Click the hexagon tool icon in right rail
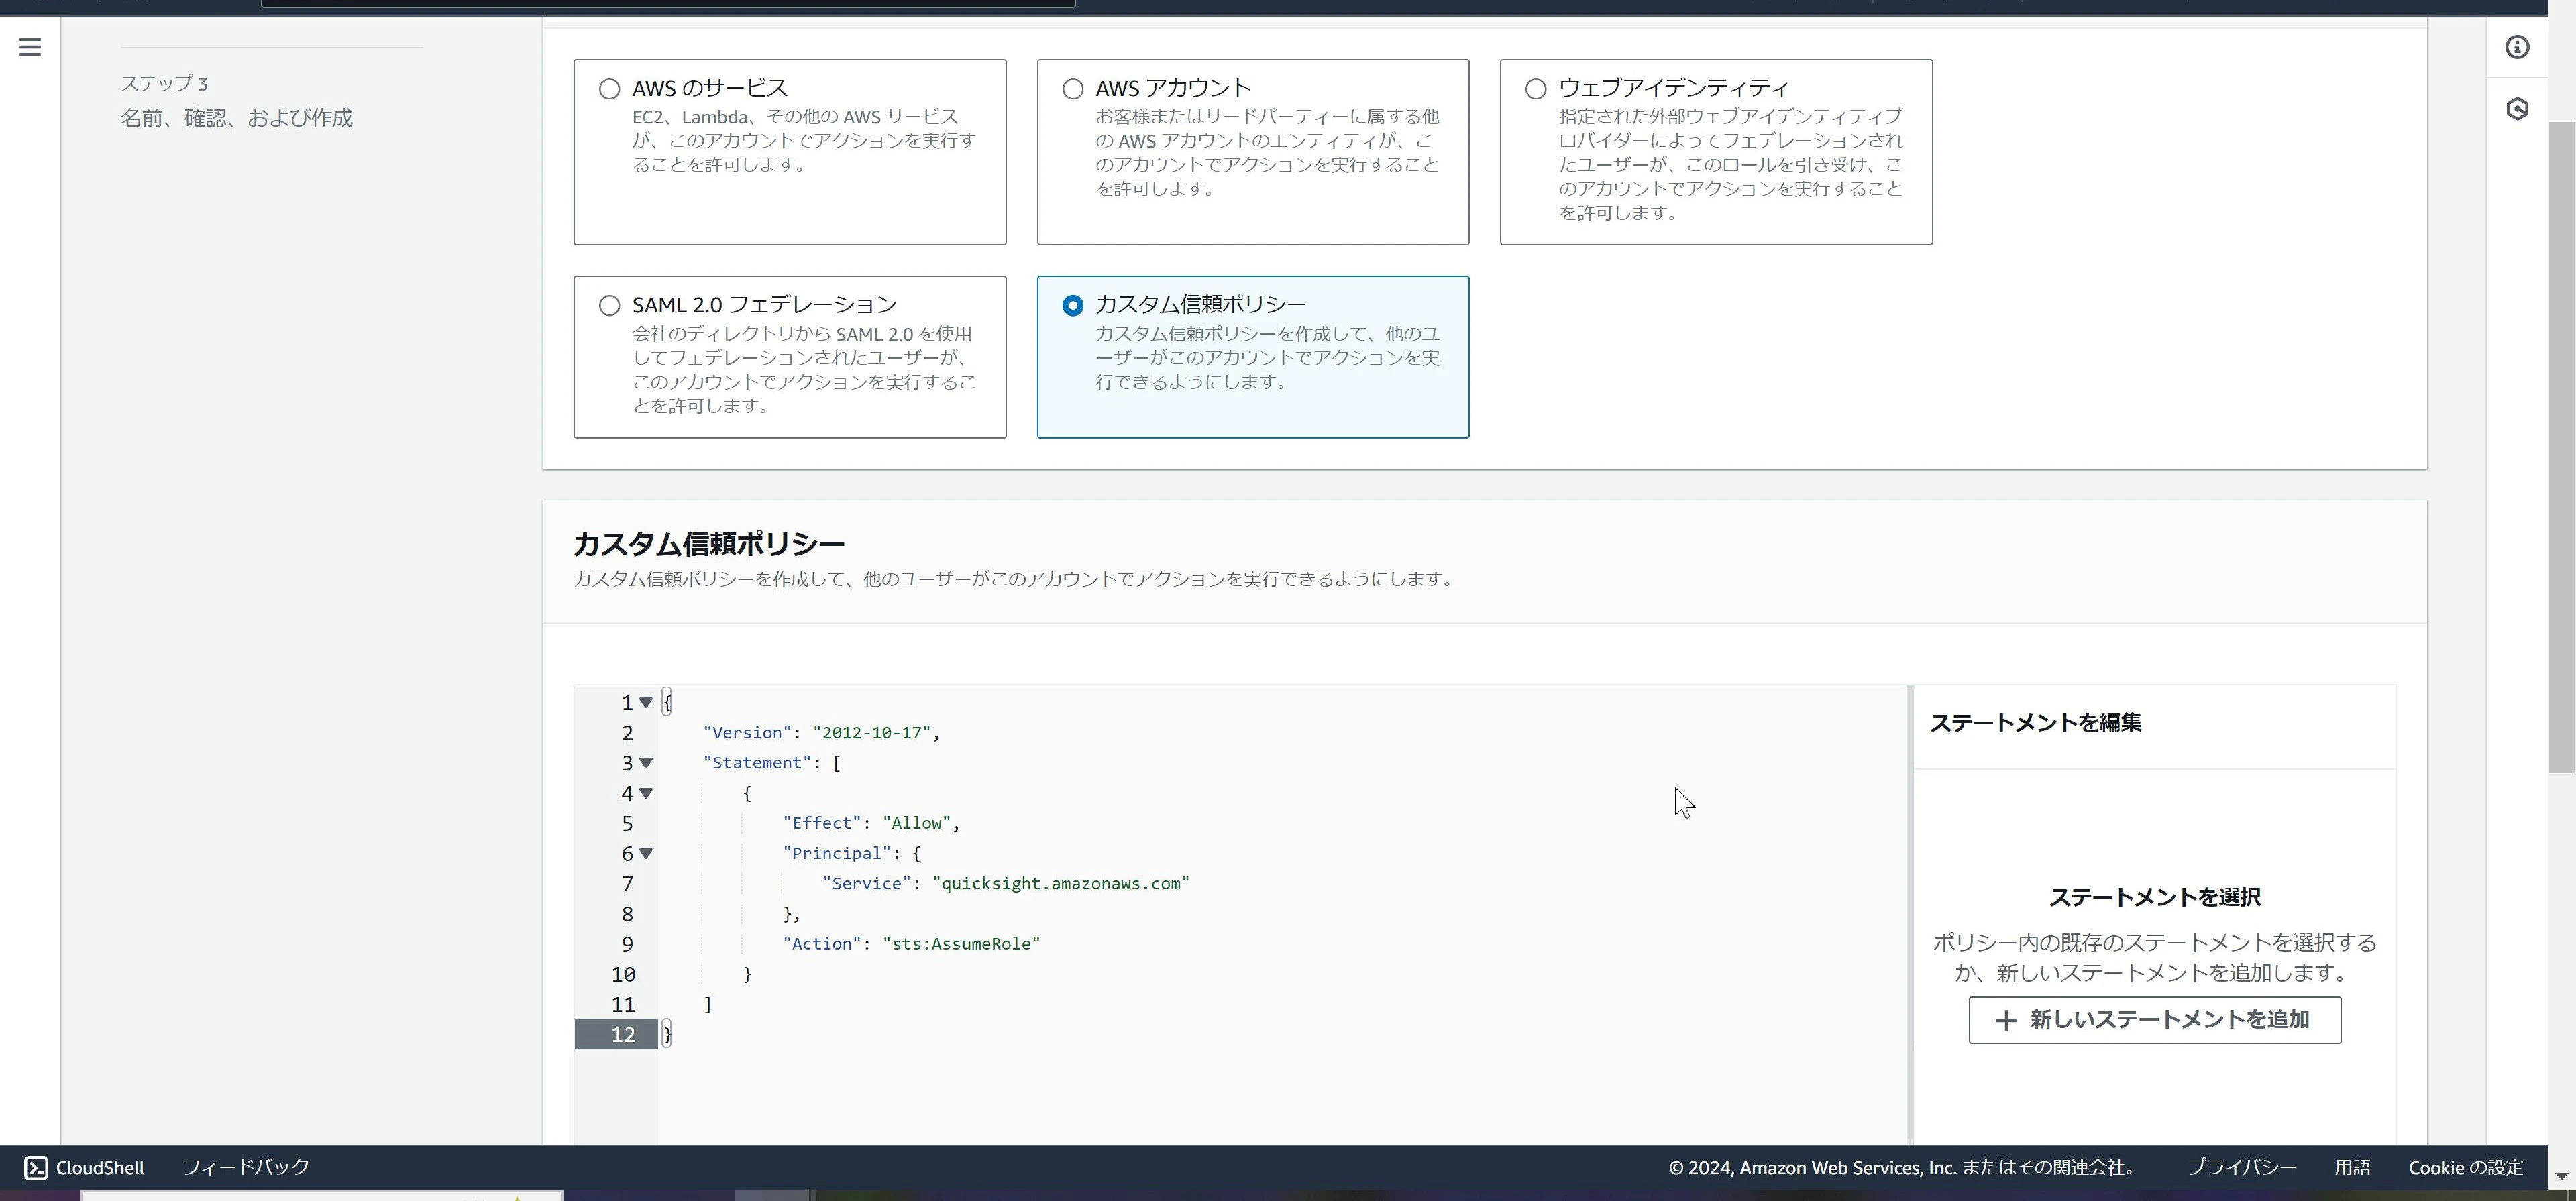The height and width of the screenshot is (1201, 2576). [2517, 108]
